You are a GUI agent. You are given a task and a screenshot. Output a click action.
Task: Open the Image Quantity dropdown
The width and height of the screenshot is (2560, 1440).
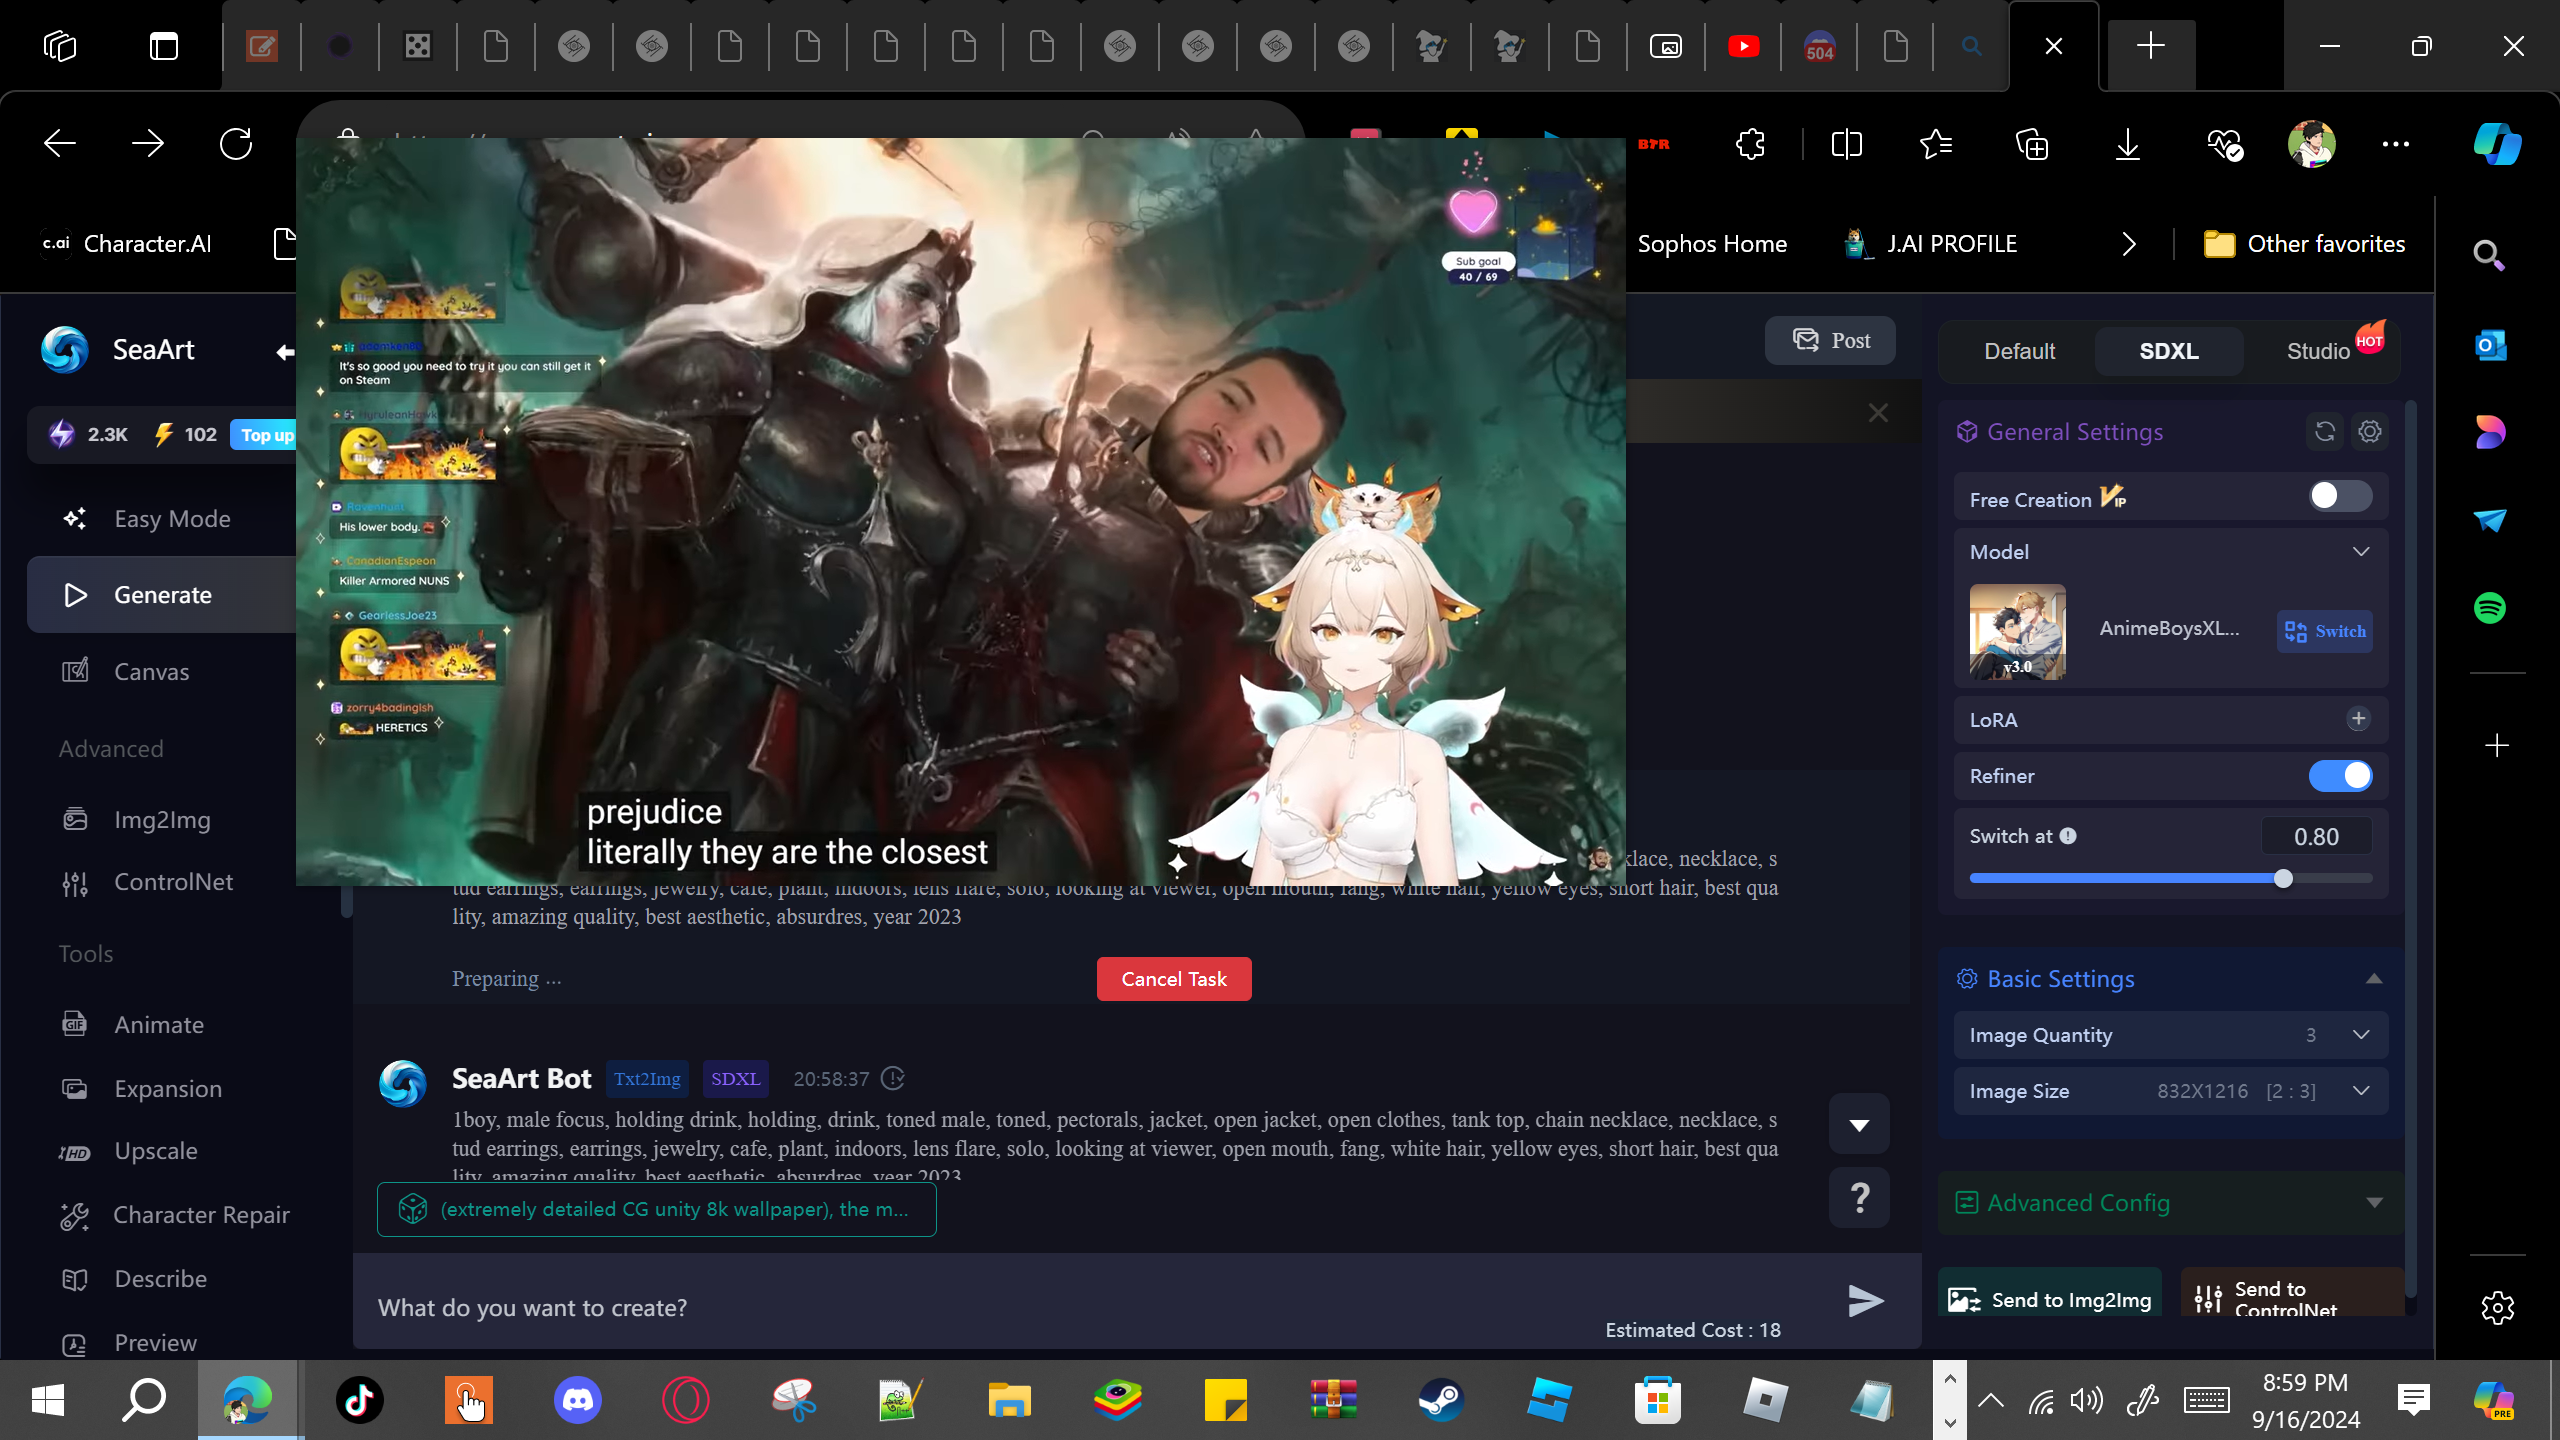coord(2171,1035)
